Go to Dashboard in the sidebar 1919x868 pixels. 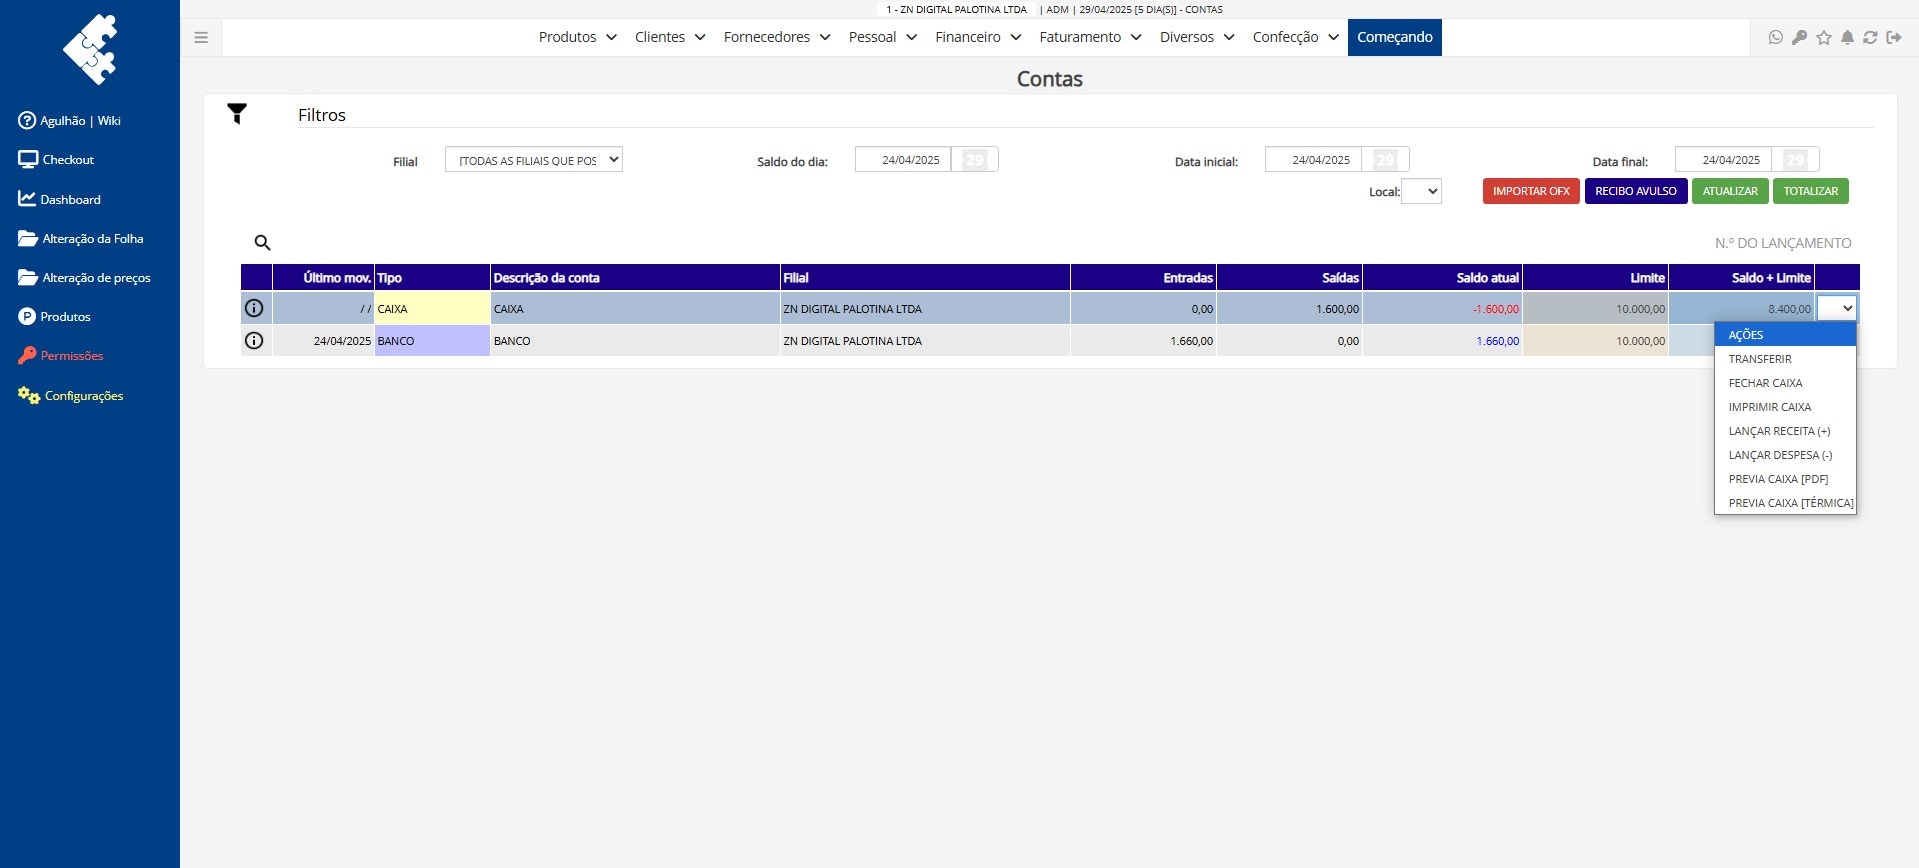pos(59,199)
